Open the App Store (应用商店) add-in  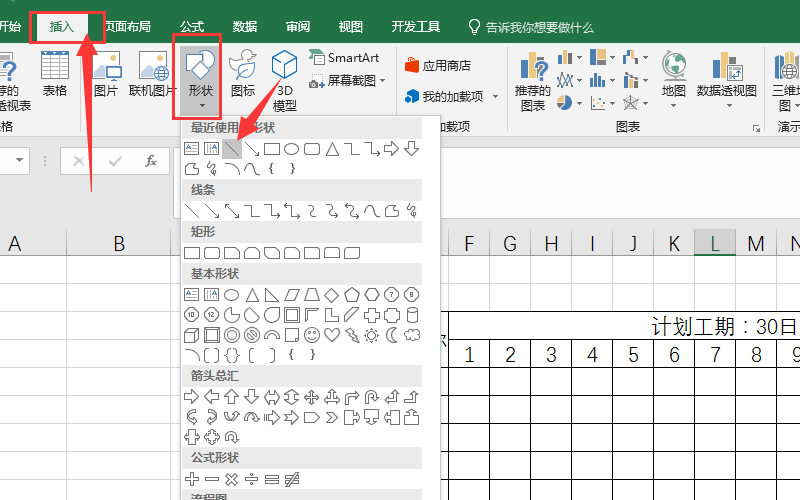coord(437,66)
